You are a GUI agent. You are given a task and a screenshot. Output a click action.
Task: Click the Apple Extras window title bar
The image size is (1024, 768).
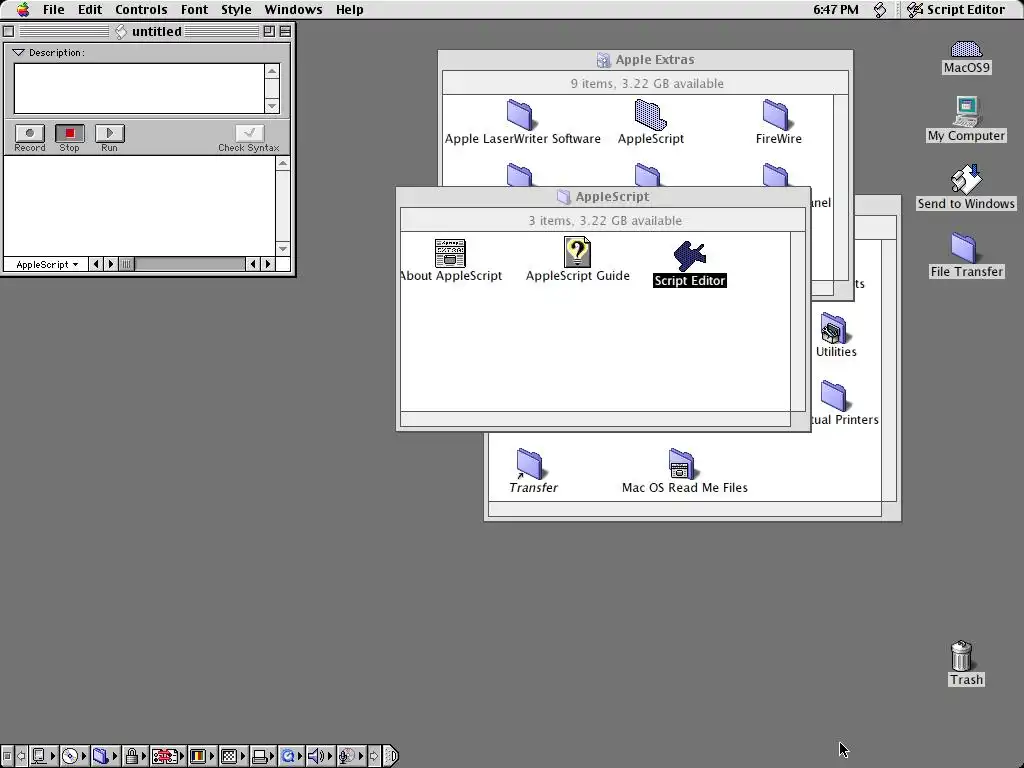(x=645, y=59)
